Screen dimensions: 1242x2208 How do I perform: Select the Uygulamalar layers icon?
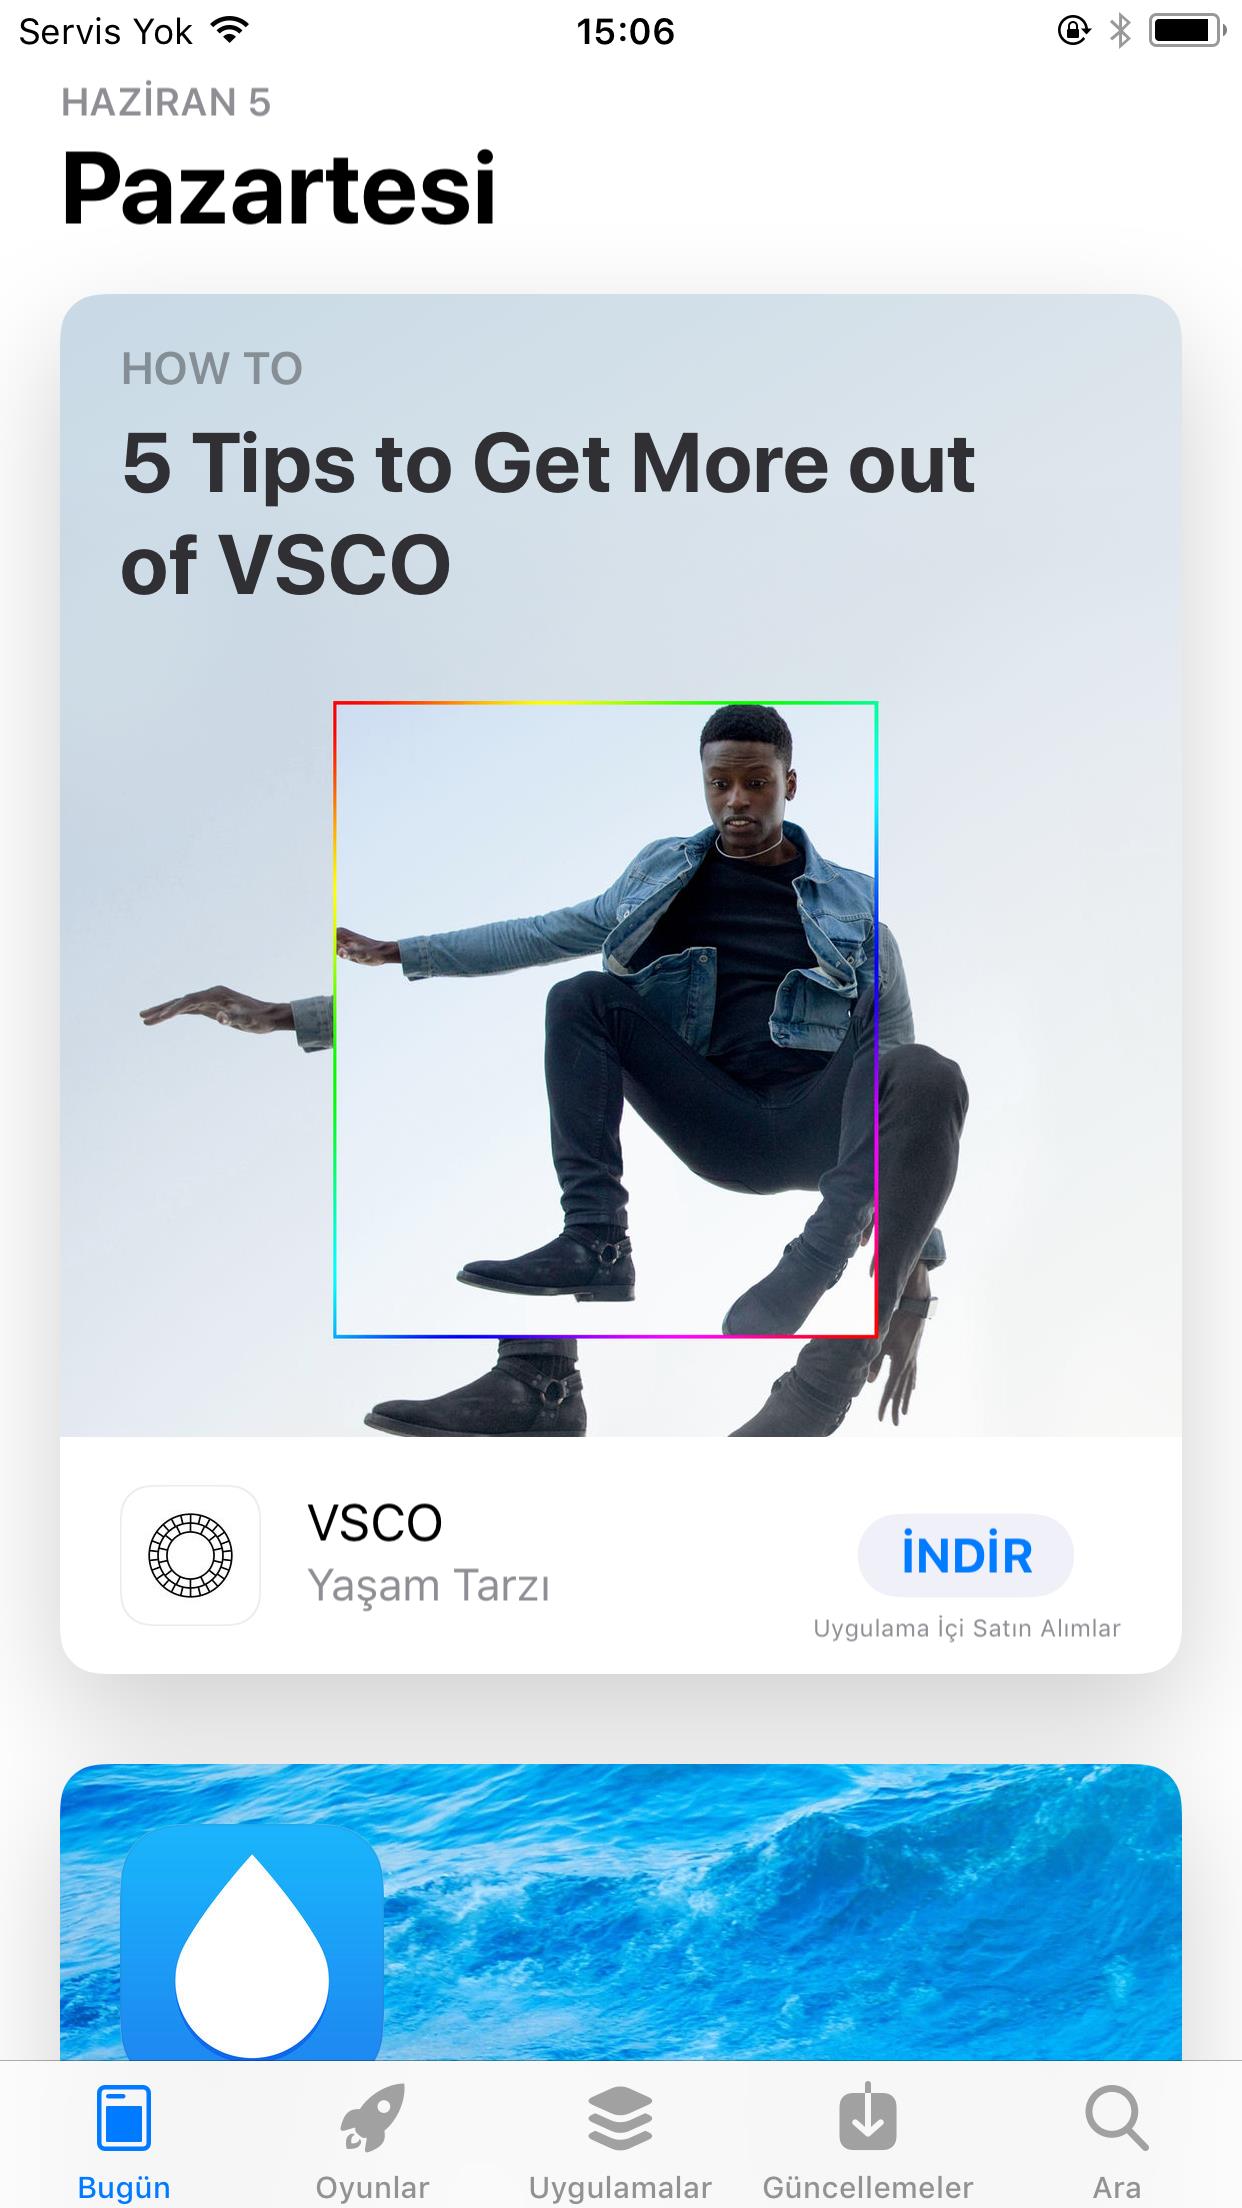coord(620,2118)
